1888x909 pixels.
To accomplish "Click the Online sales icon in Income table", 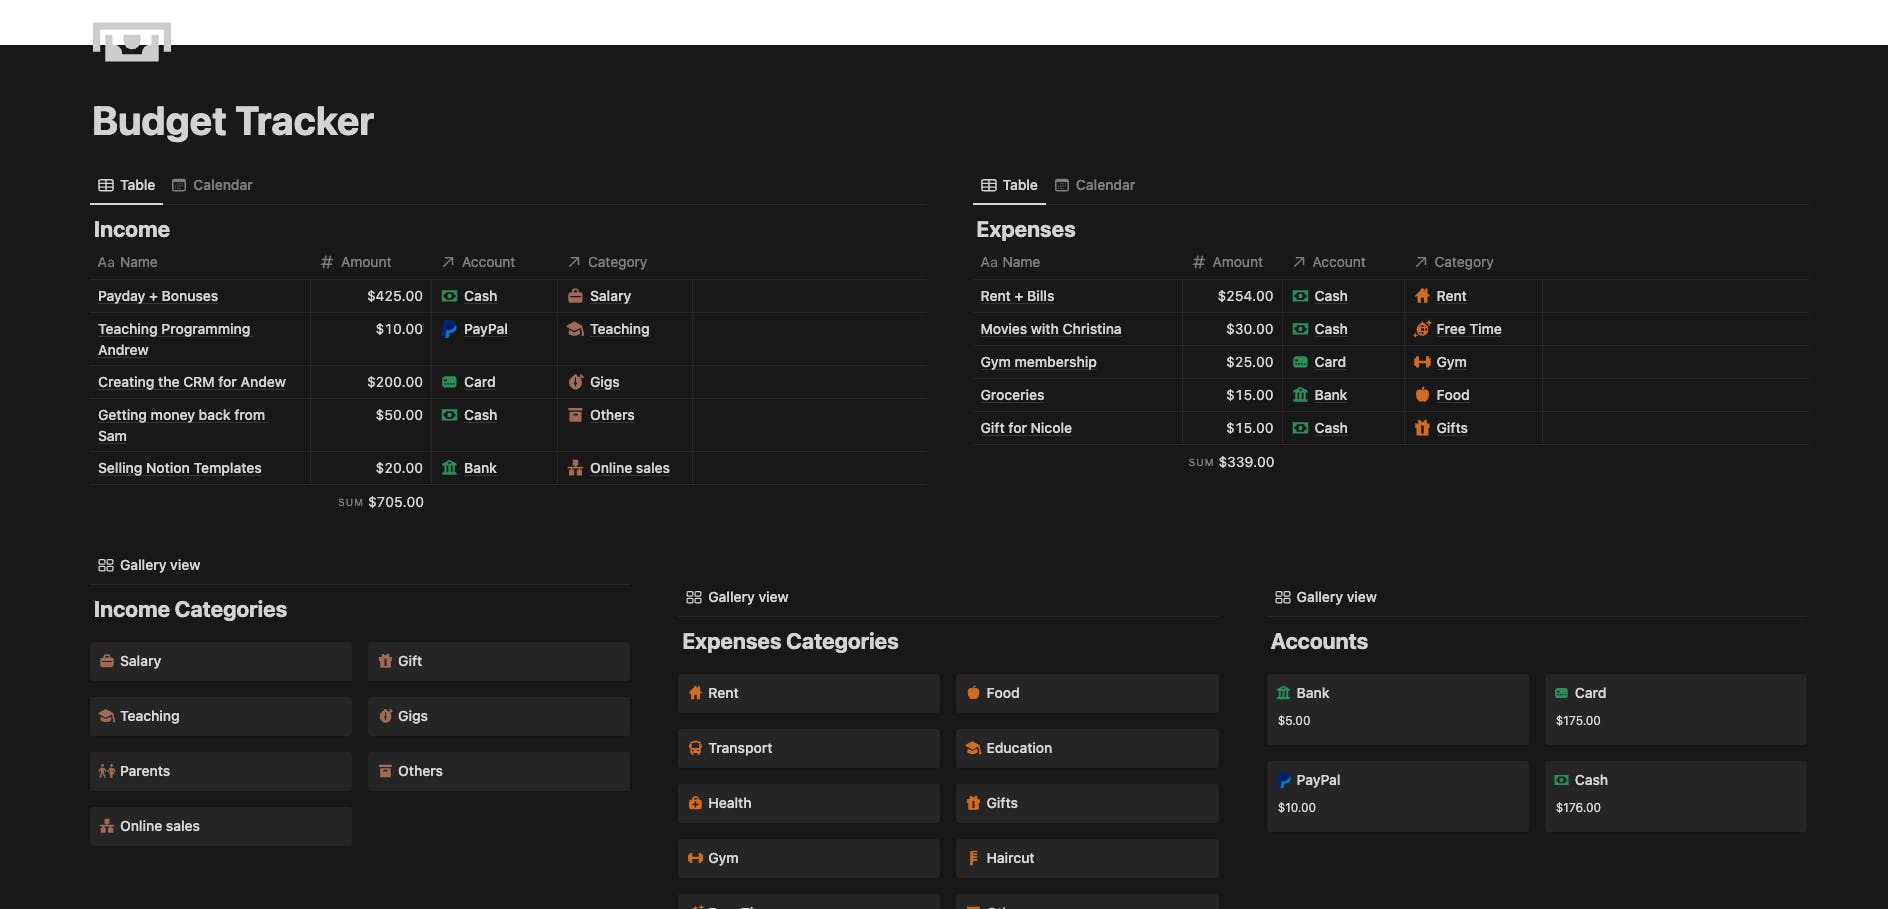I will [576, 468].
